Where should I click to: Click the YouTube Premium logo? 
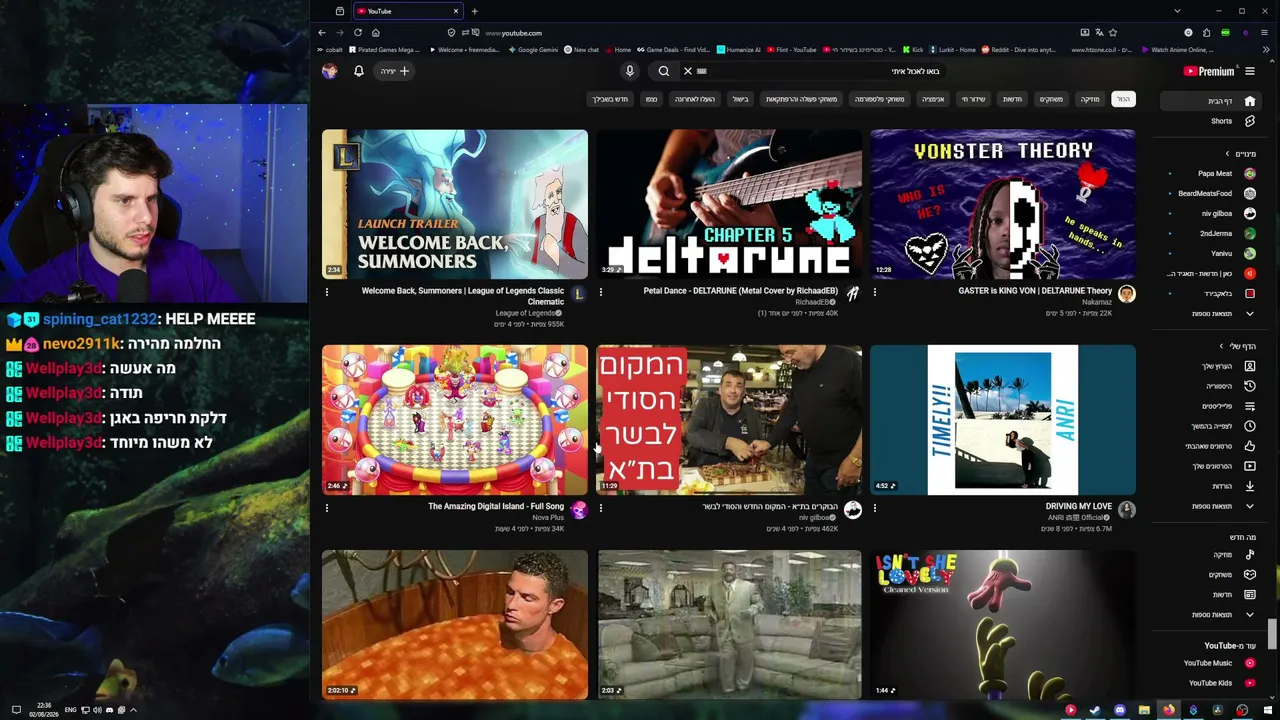(1209, 71)
